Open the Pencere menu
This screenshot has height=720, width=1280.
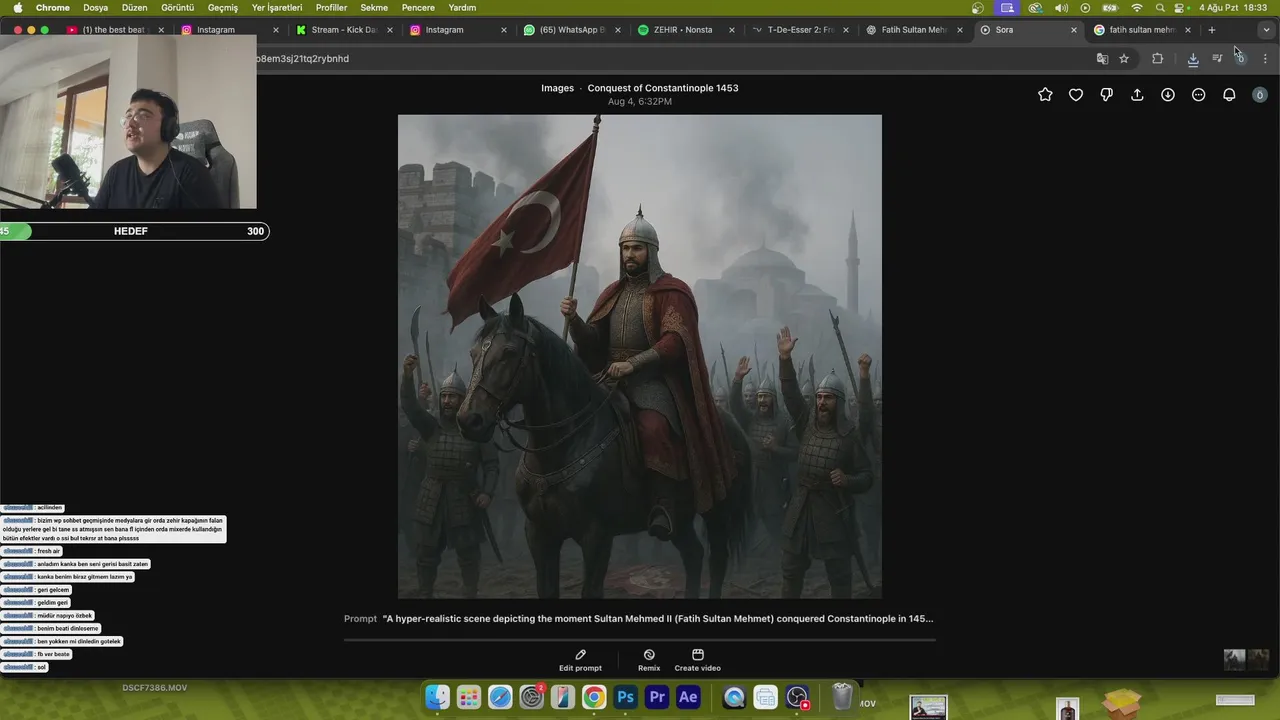click(418, 8)
